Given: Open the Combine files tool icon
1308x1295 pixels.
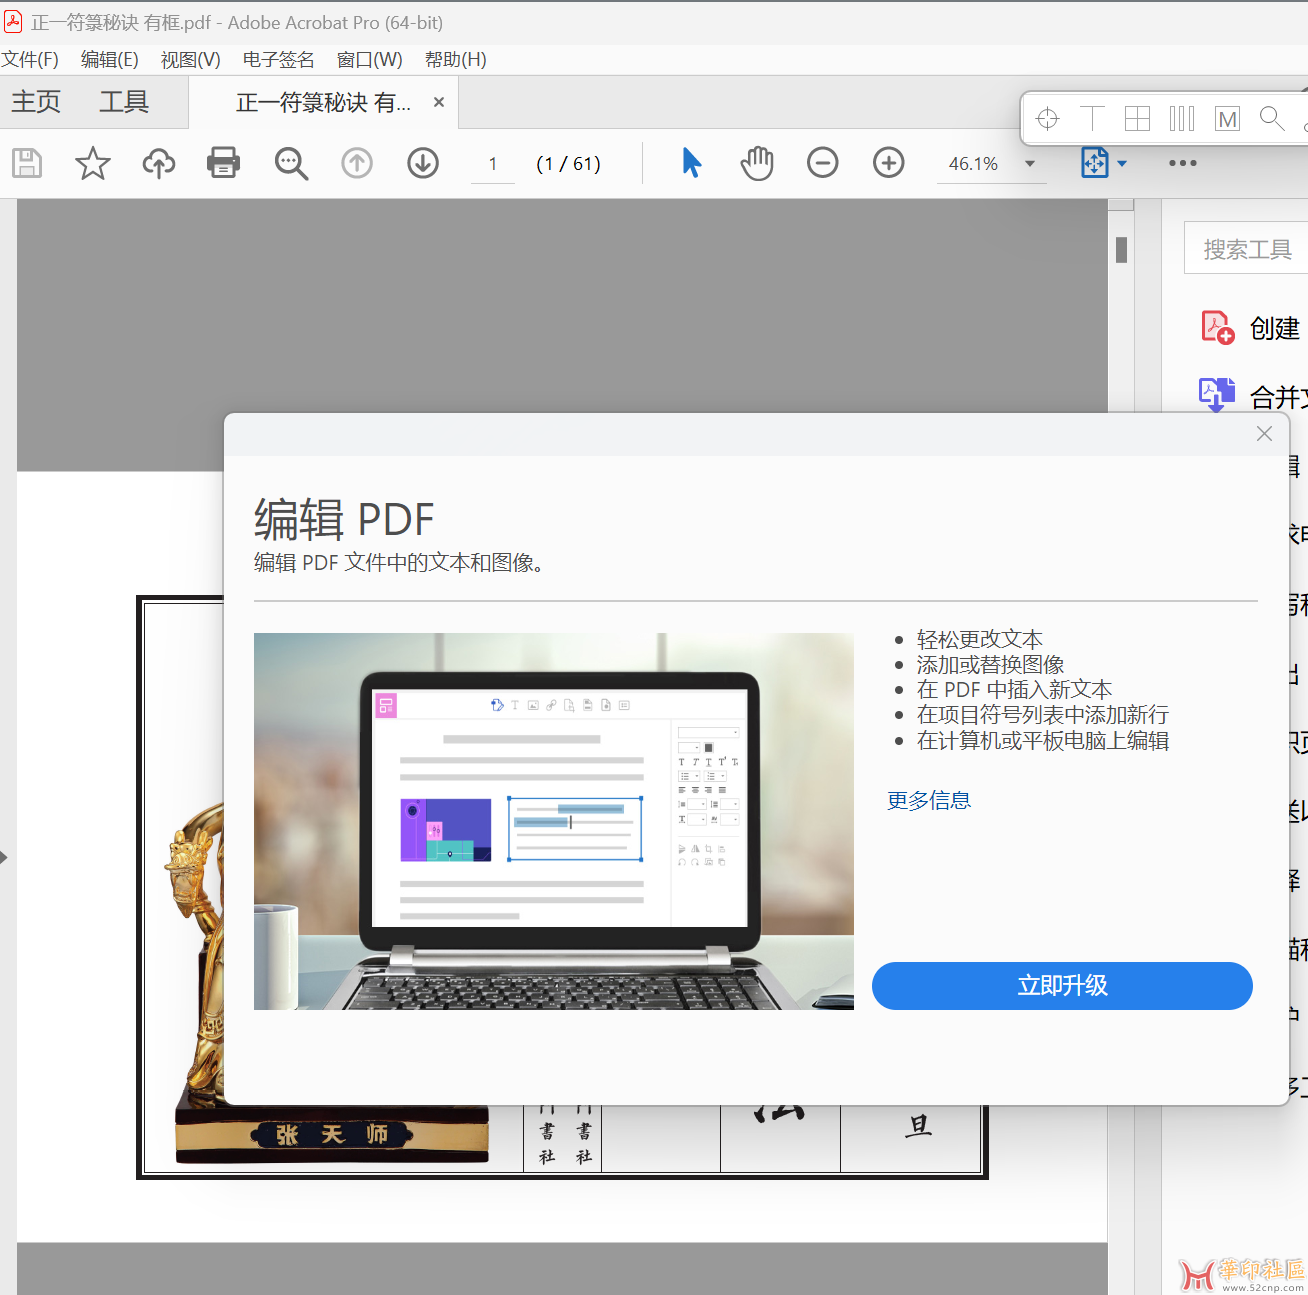Looking at the screenshot, I should 1217,395.
